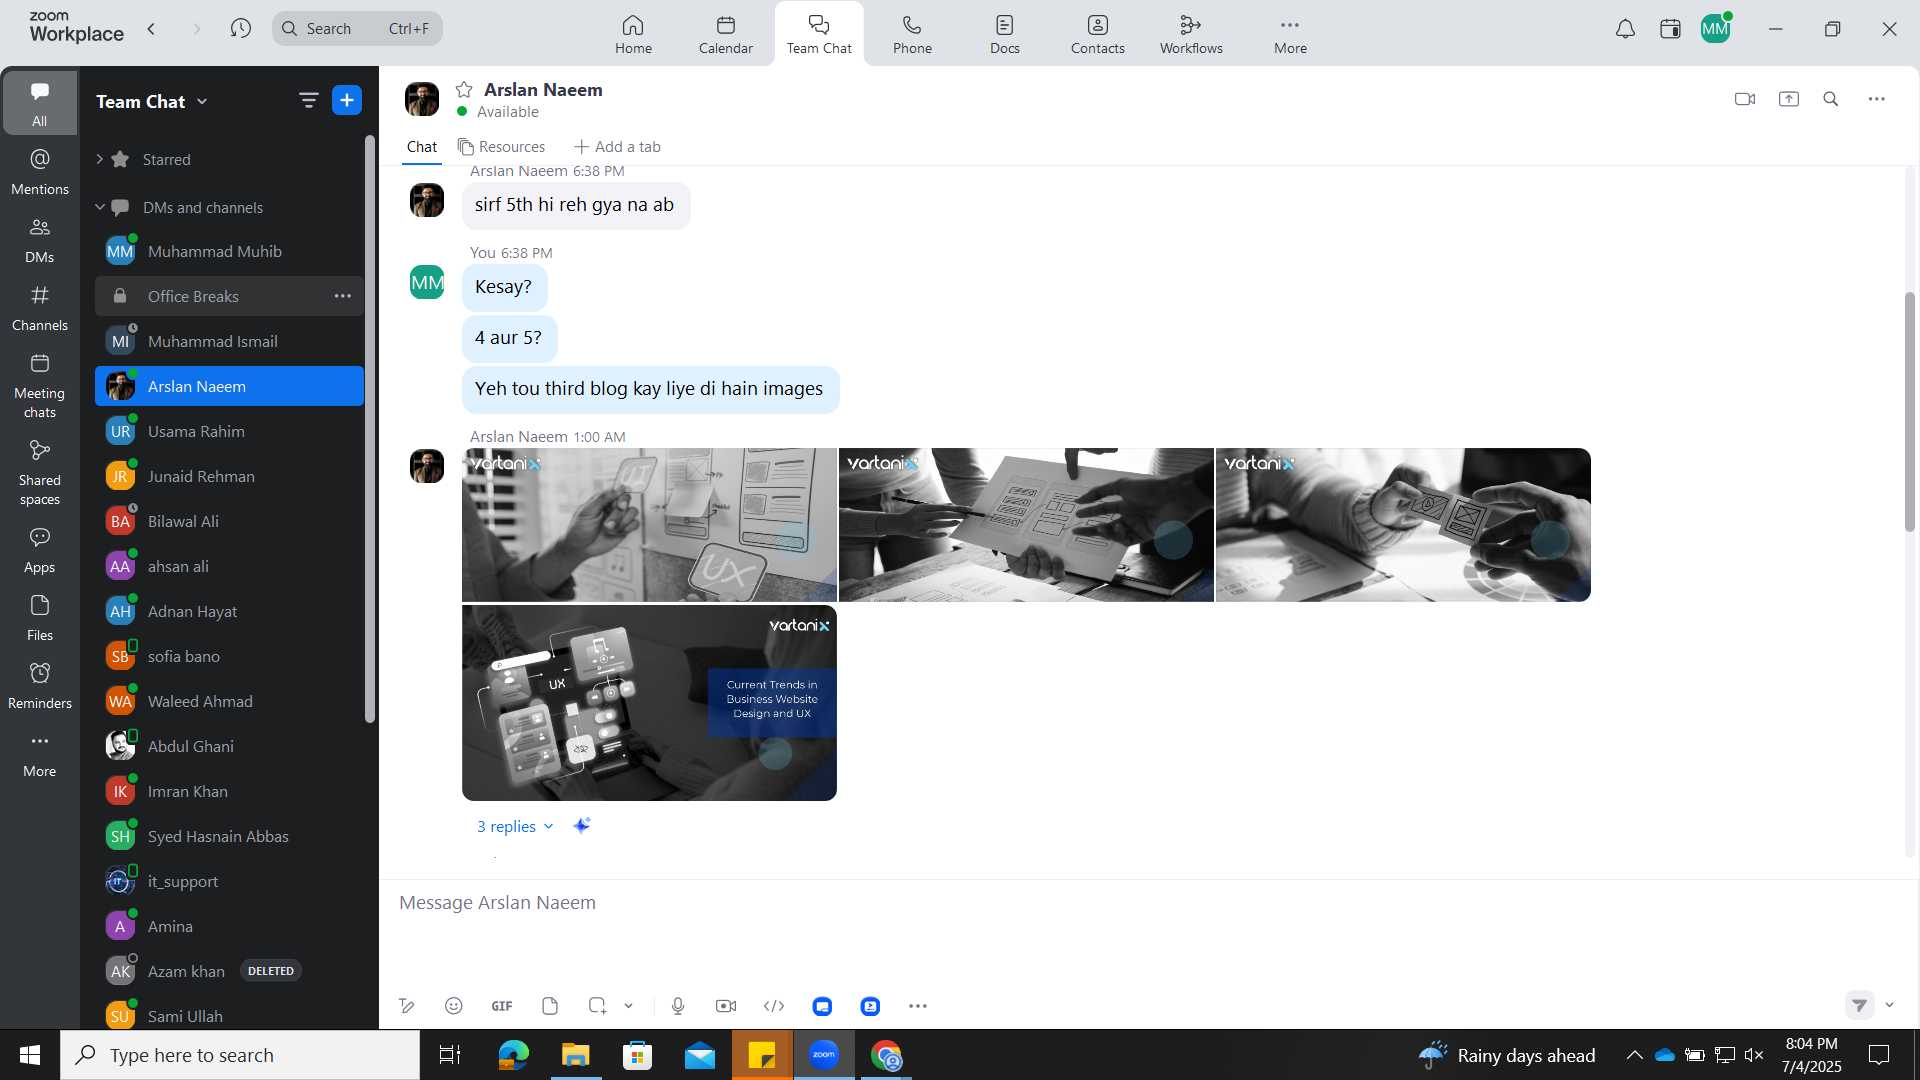Open More at the sidebar bottom

coord(40,754)
